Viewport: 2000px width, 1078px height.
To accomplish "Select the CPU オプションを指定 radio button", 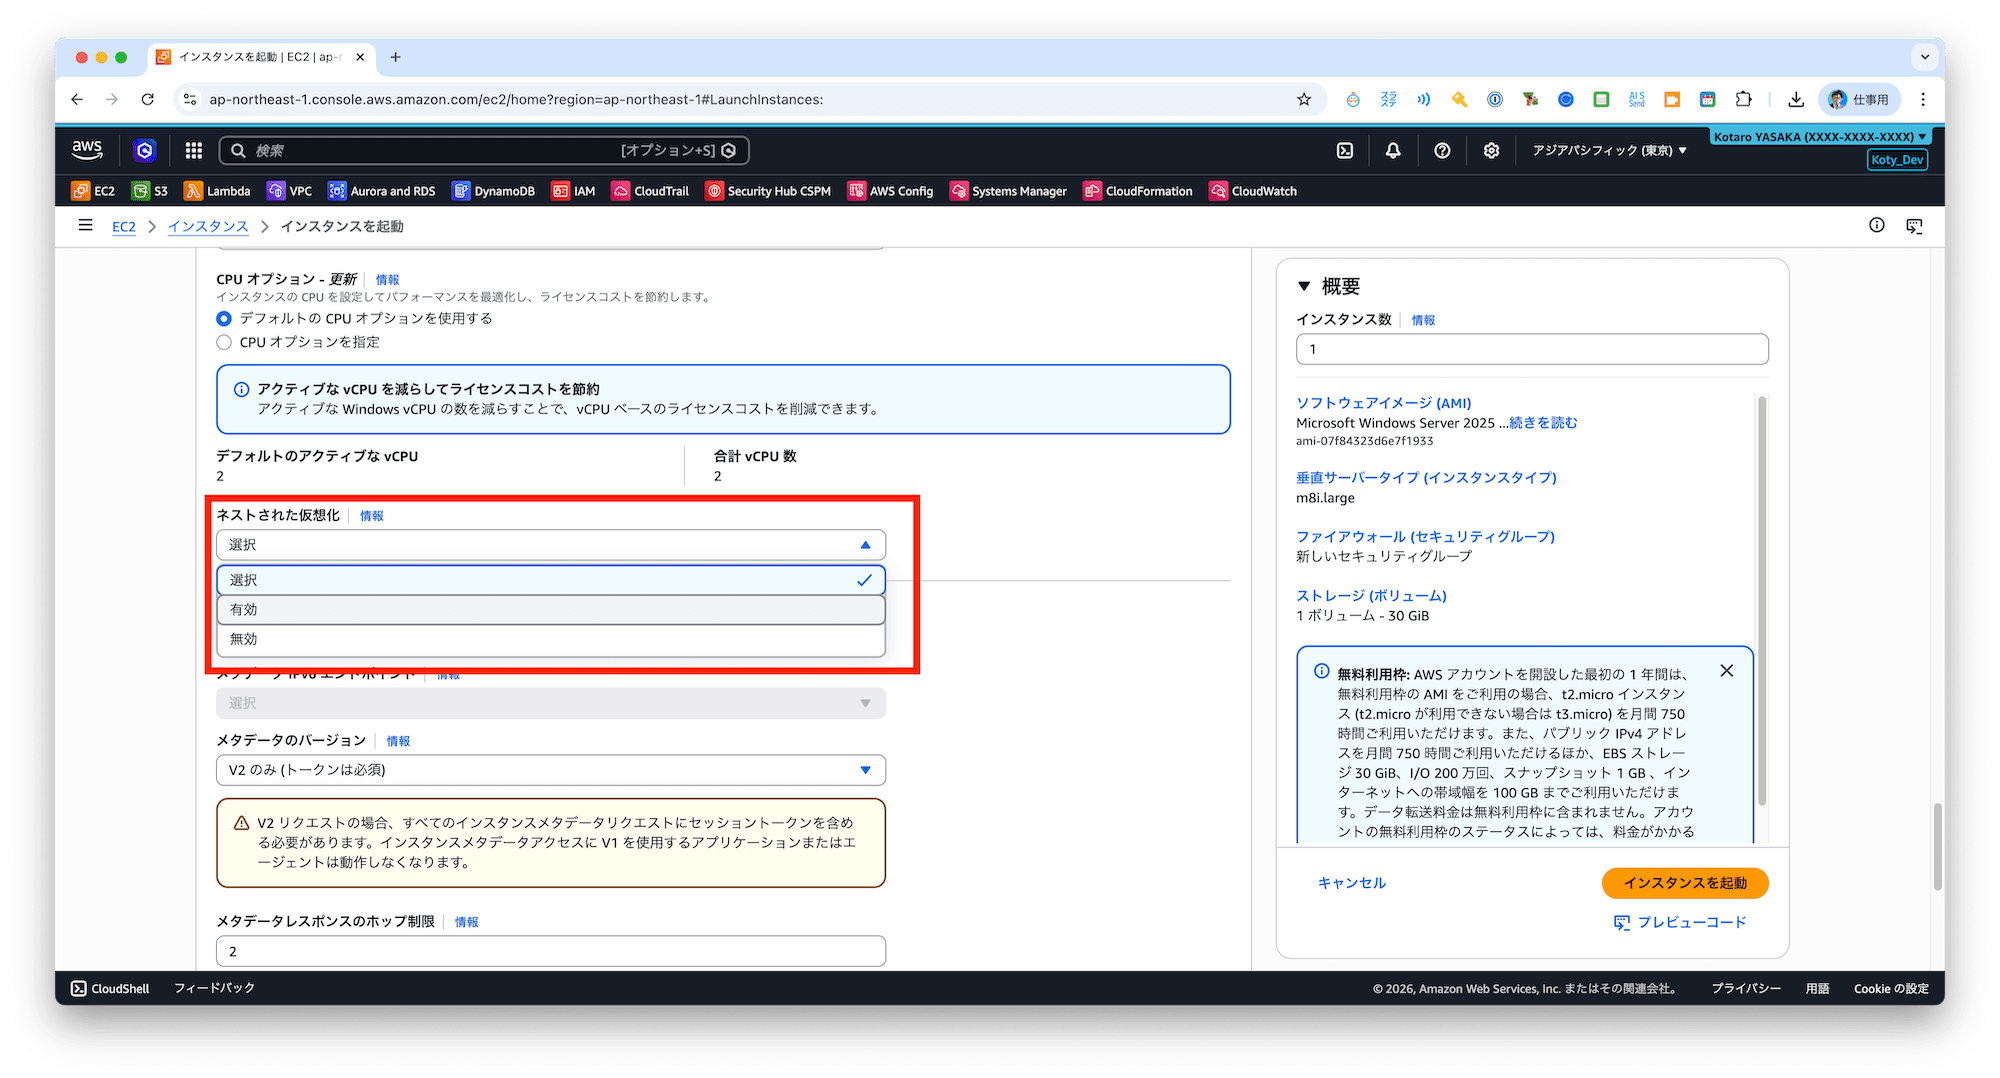I will 224,341.
